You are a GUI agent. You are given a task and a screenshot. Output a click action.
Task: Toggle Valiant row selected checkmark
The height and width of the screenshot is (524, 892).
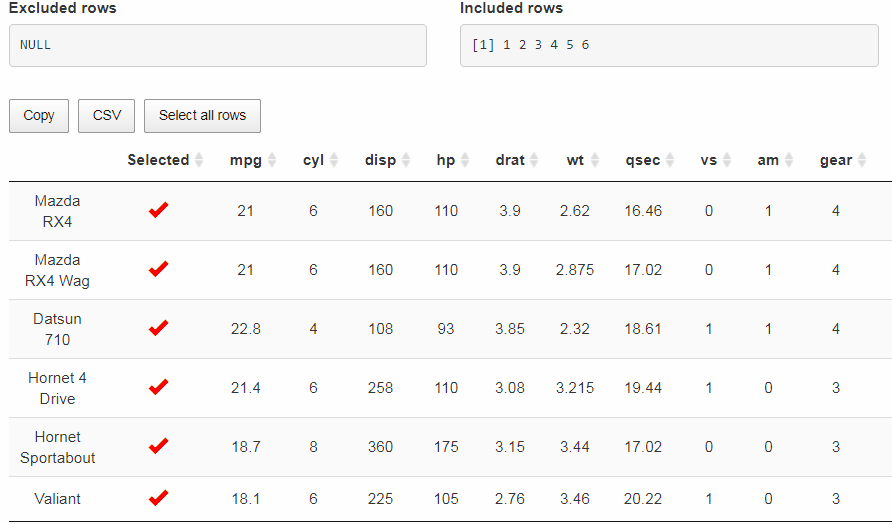click(x=158, y=498)
